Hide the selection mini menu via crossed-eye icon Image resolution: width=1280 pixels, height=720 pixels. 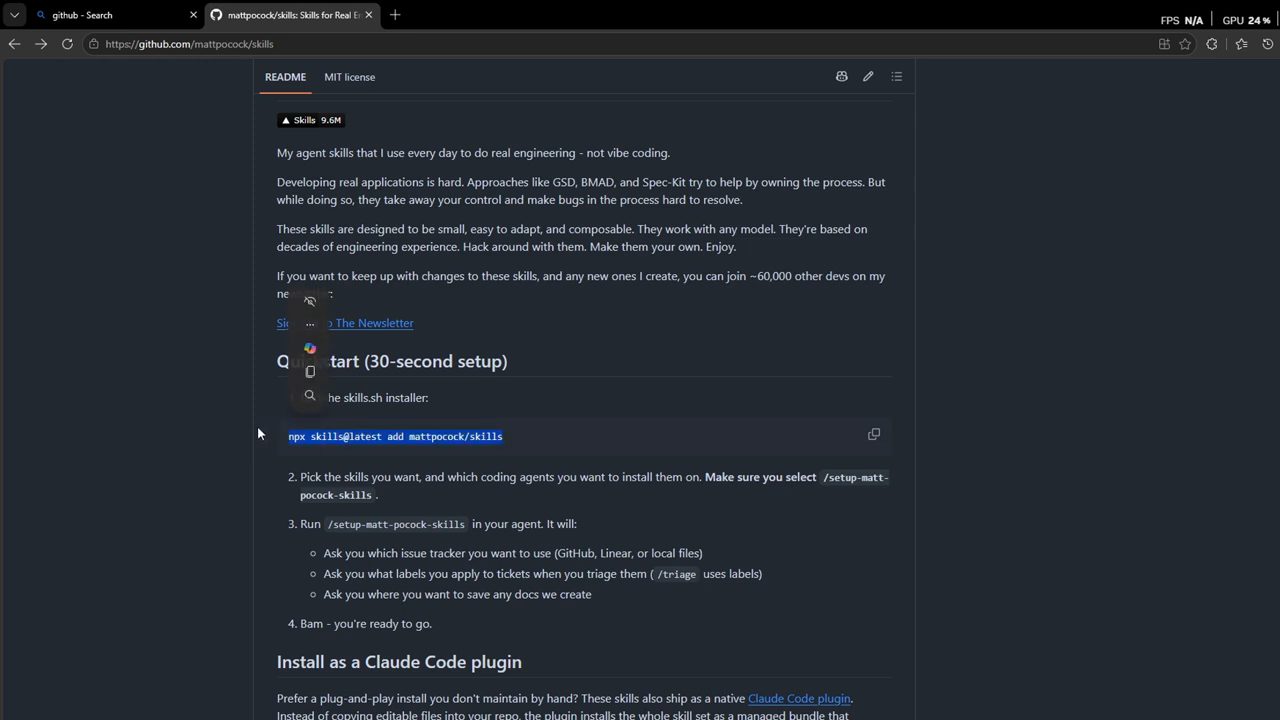coord(310,301)
